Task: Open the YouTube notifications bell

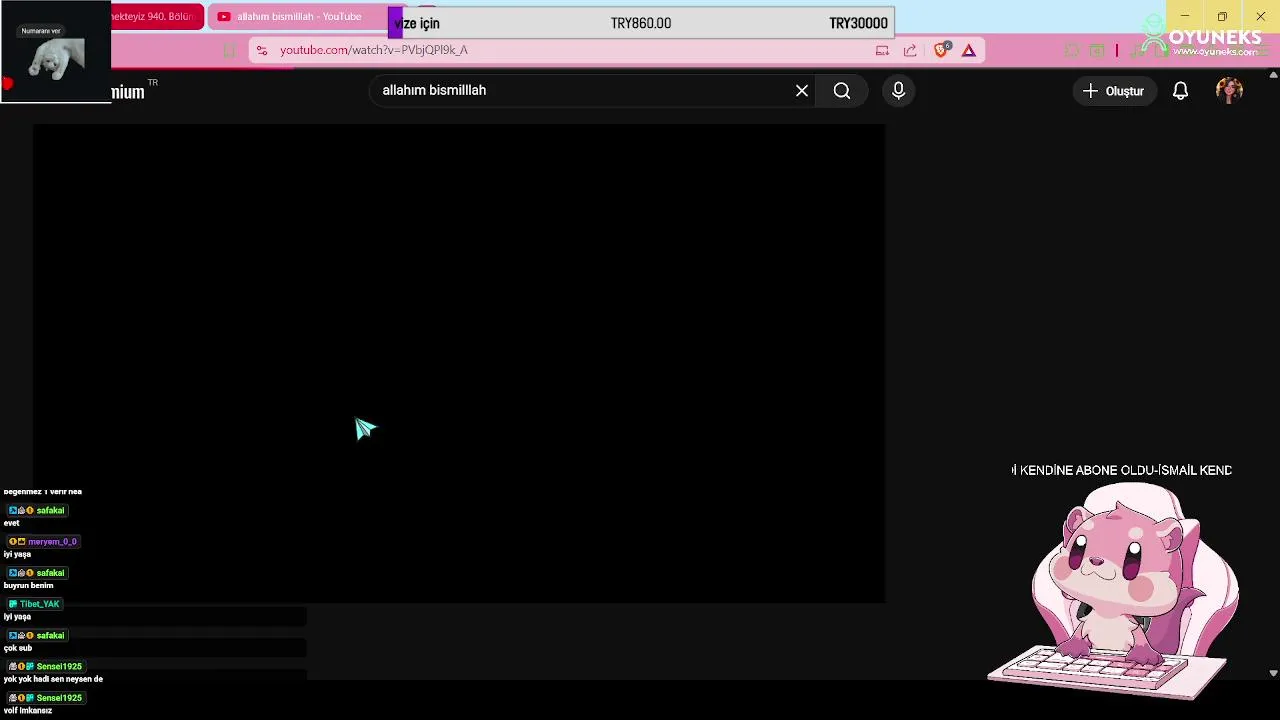Action: pos(1180,91)
